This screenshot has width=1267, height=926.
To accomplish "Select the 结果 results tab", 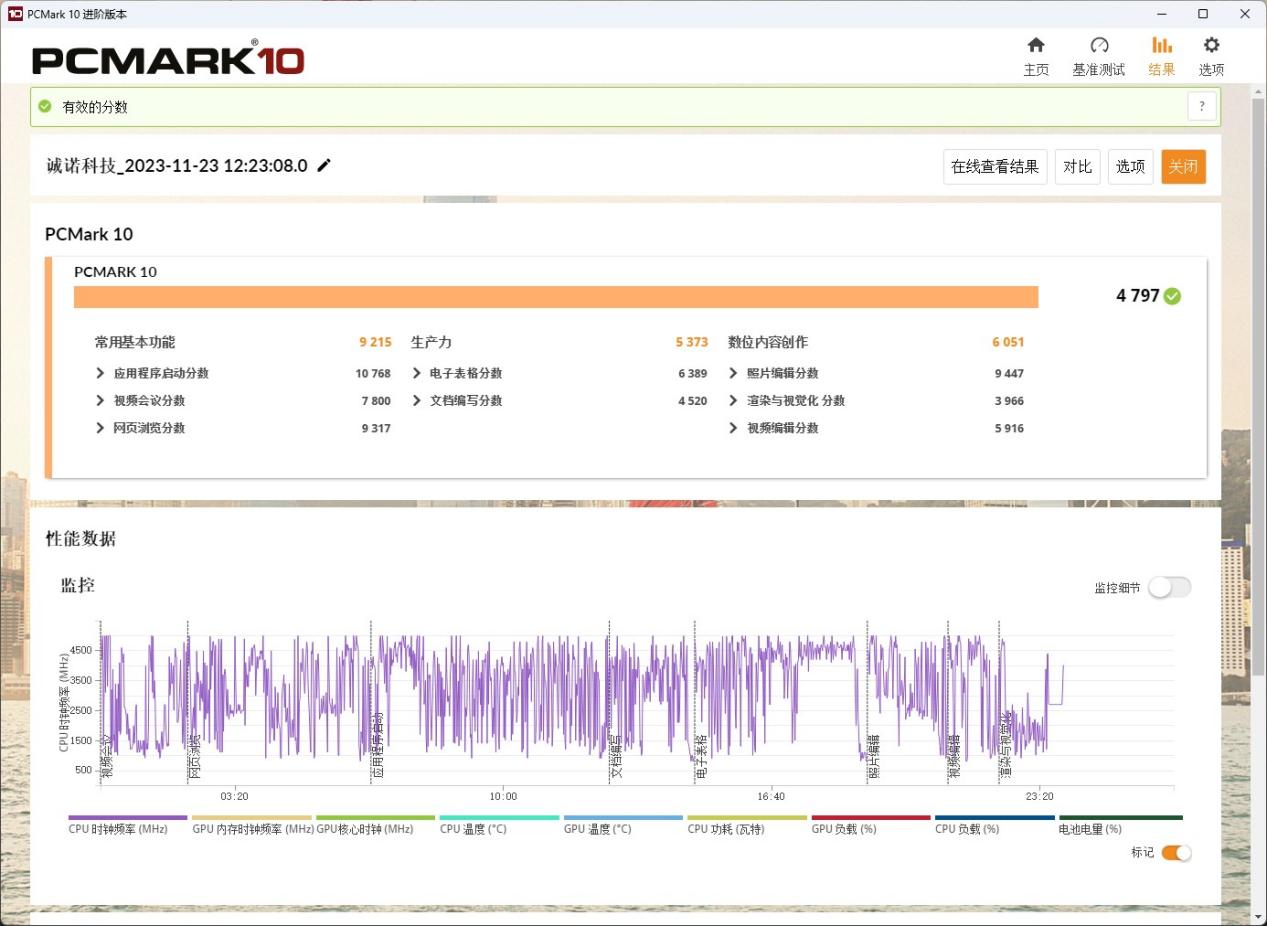I will click(x=1161, y=56).
